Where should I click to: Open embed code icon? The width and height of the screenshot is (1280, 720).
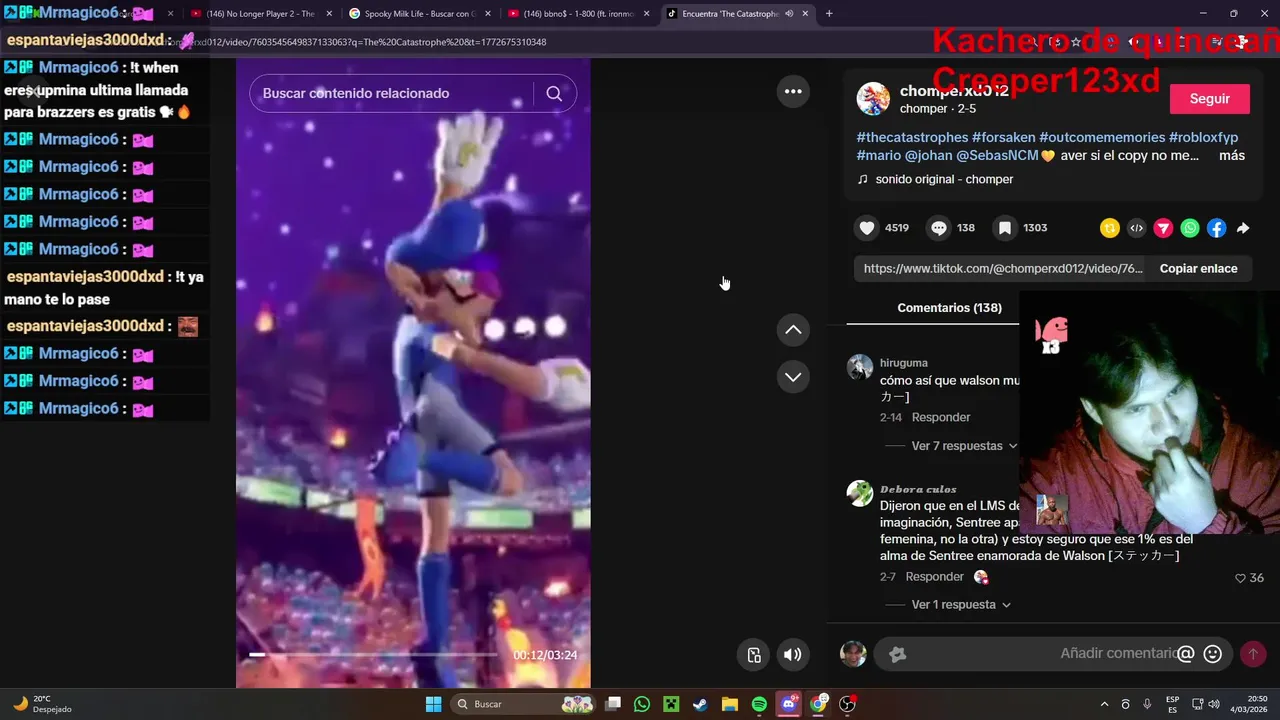[1136, 228]
